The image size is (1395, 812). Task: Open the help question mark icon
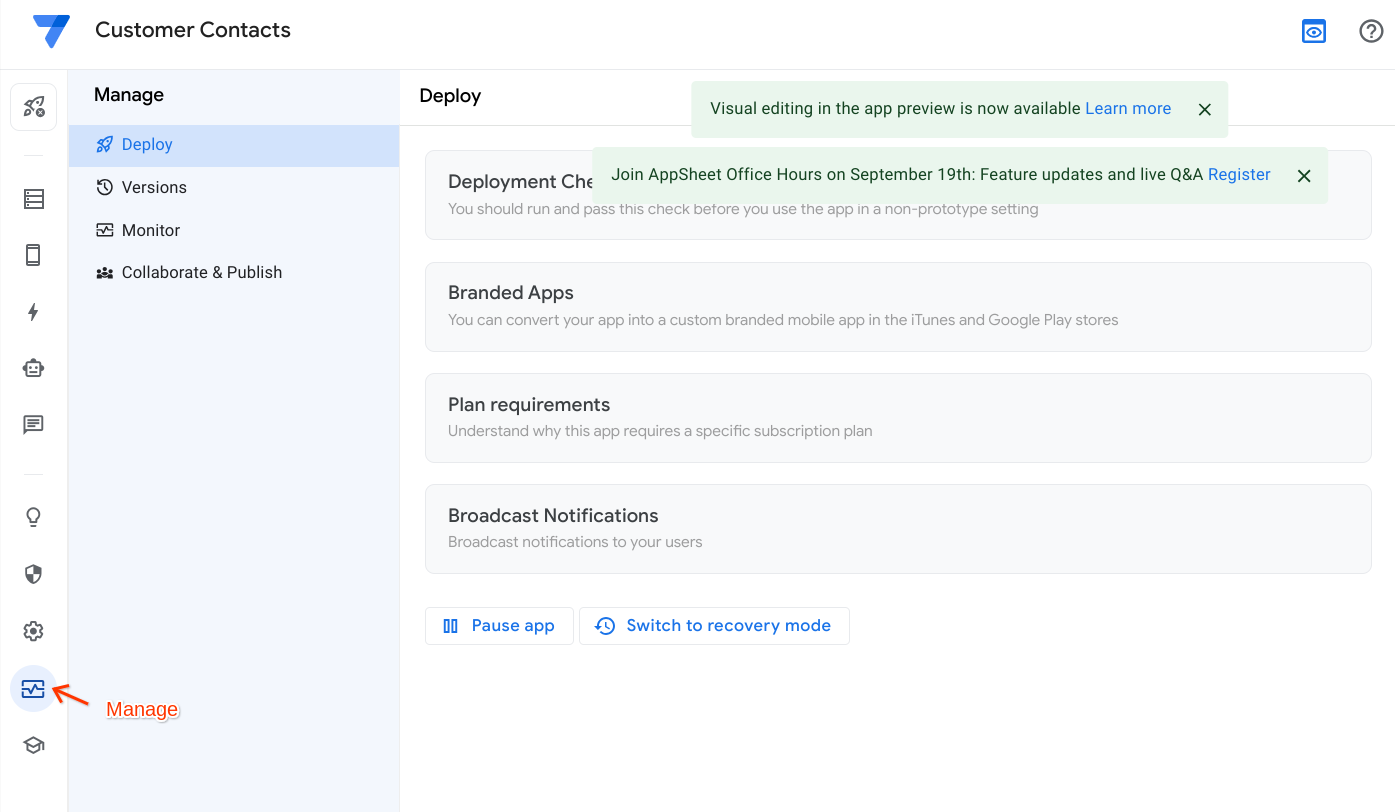(x=1371, y=31)
